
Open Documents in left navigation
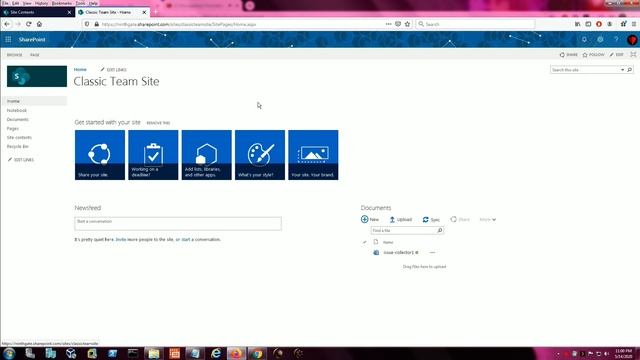[x=18, y=120]
